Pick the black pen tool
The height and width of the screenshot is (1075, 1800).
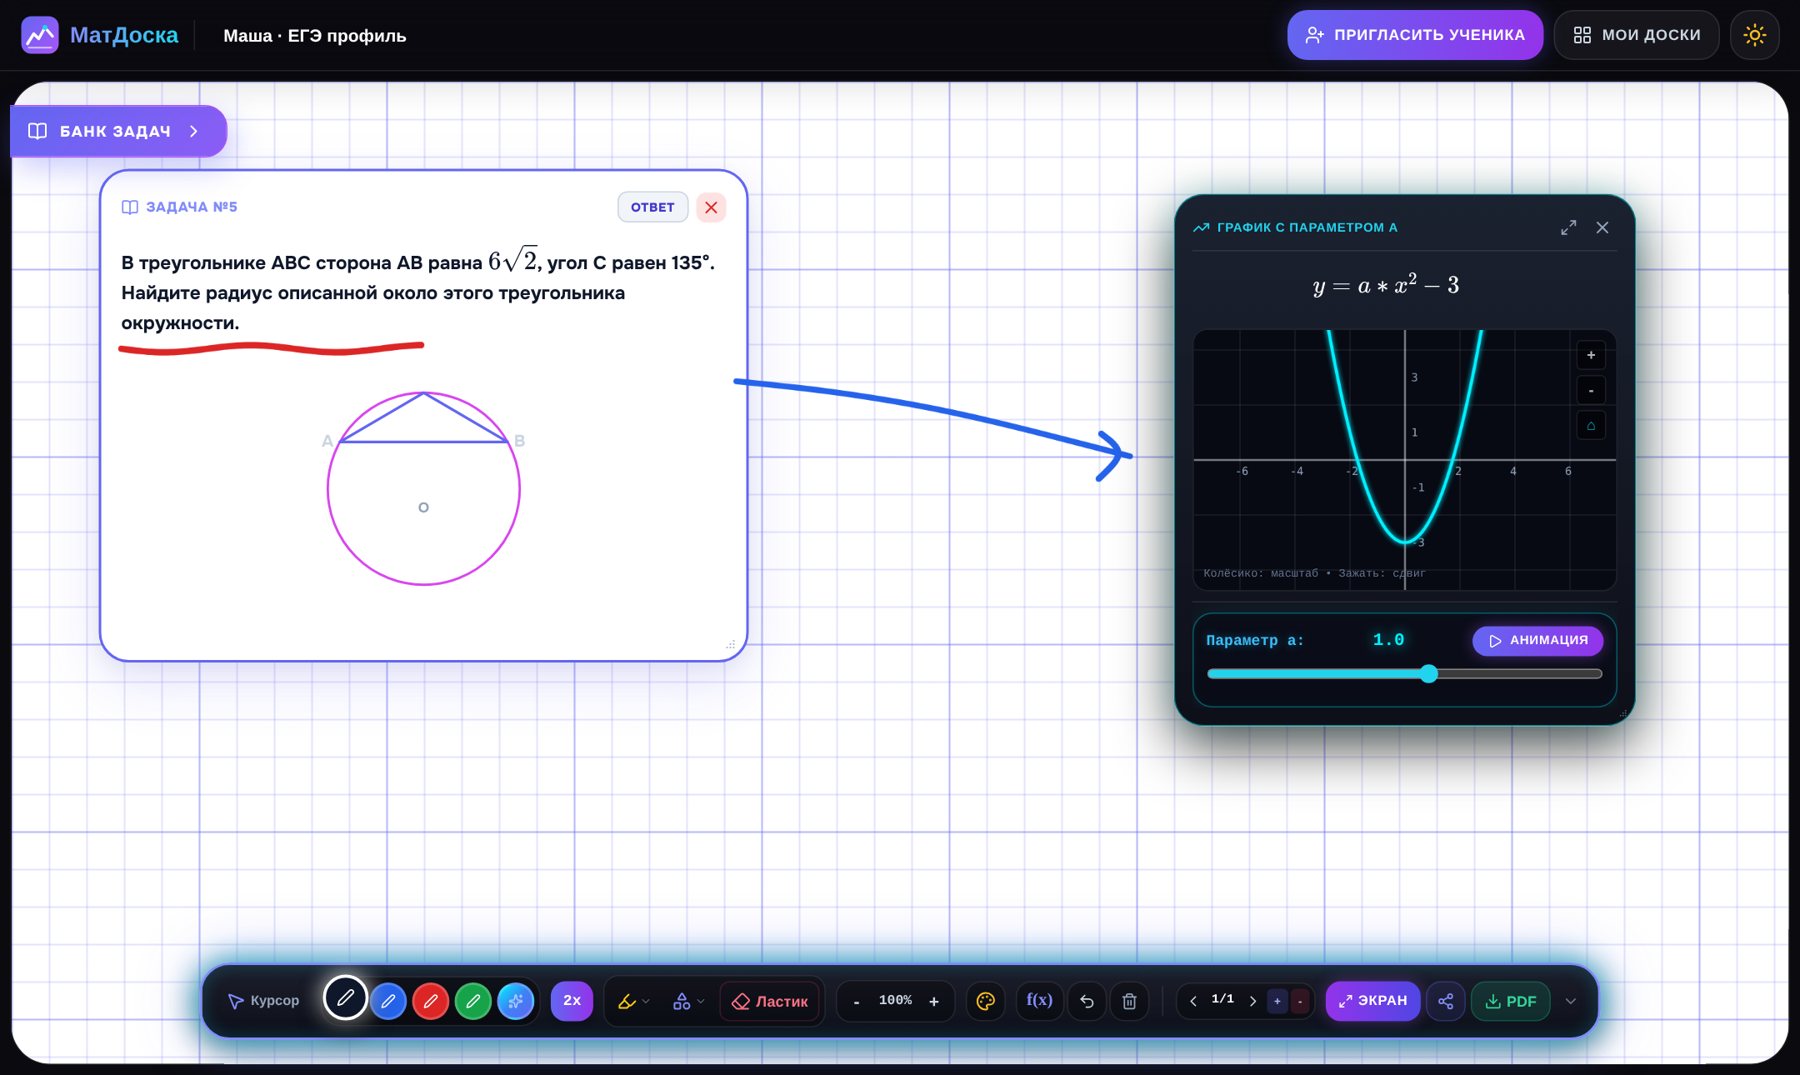click(x=345, y=998)
